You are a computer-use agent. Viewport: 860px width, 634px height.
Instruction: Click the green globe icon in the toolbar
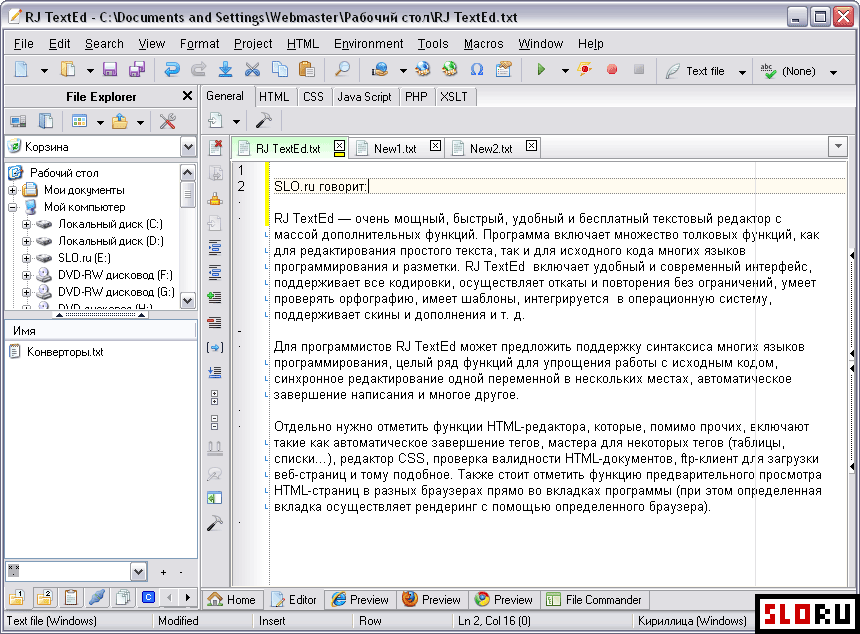tap(450, 70)
